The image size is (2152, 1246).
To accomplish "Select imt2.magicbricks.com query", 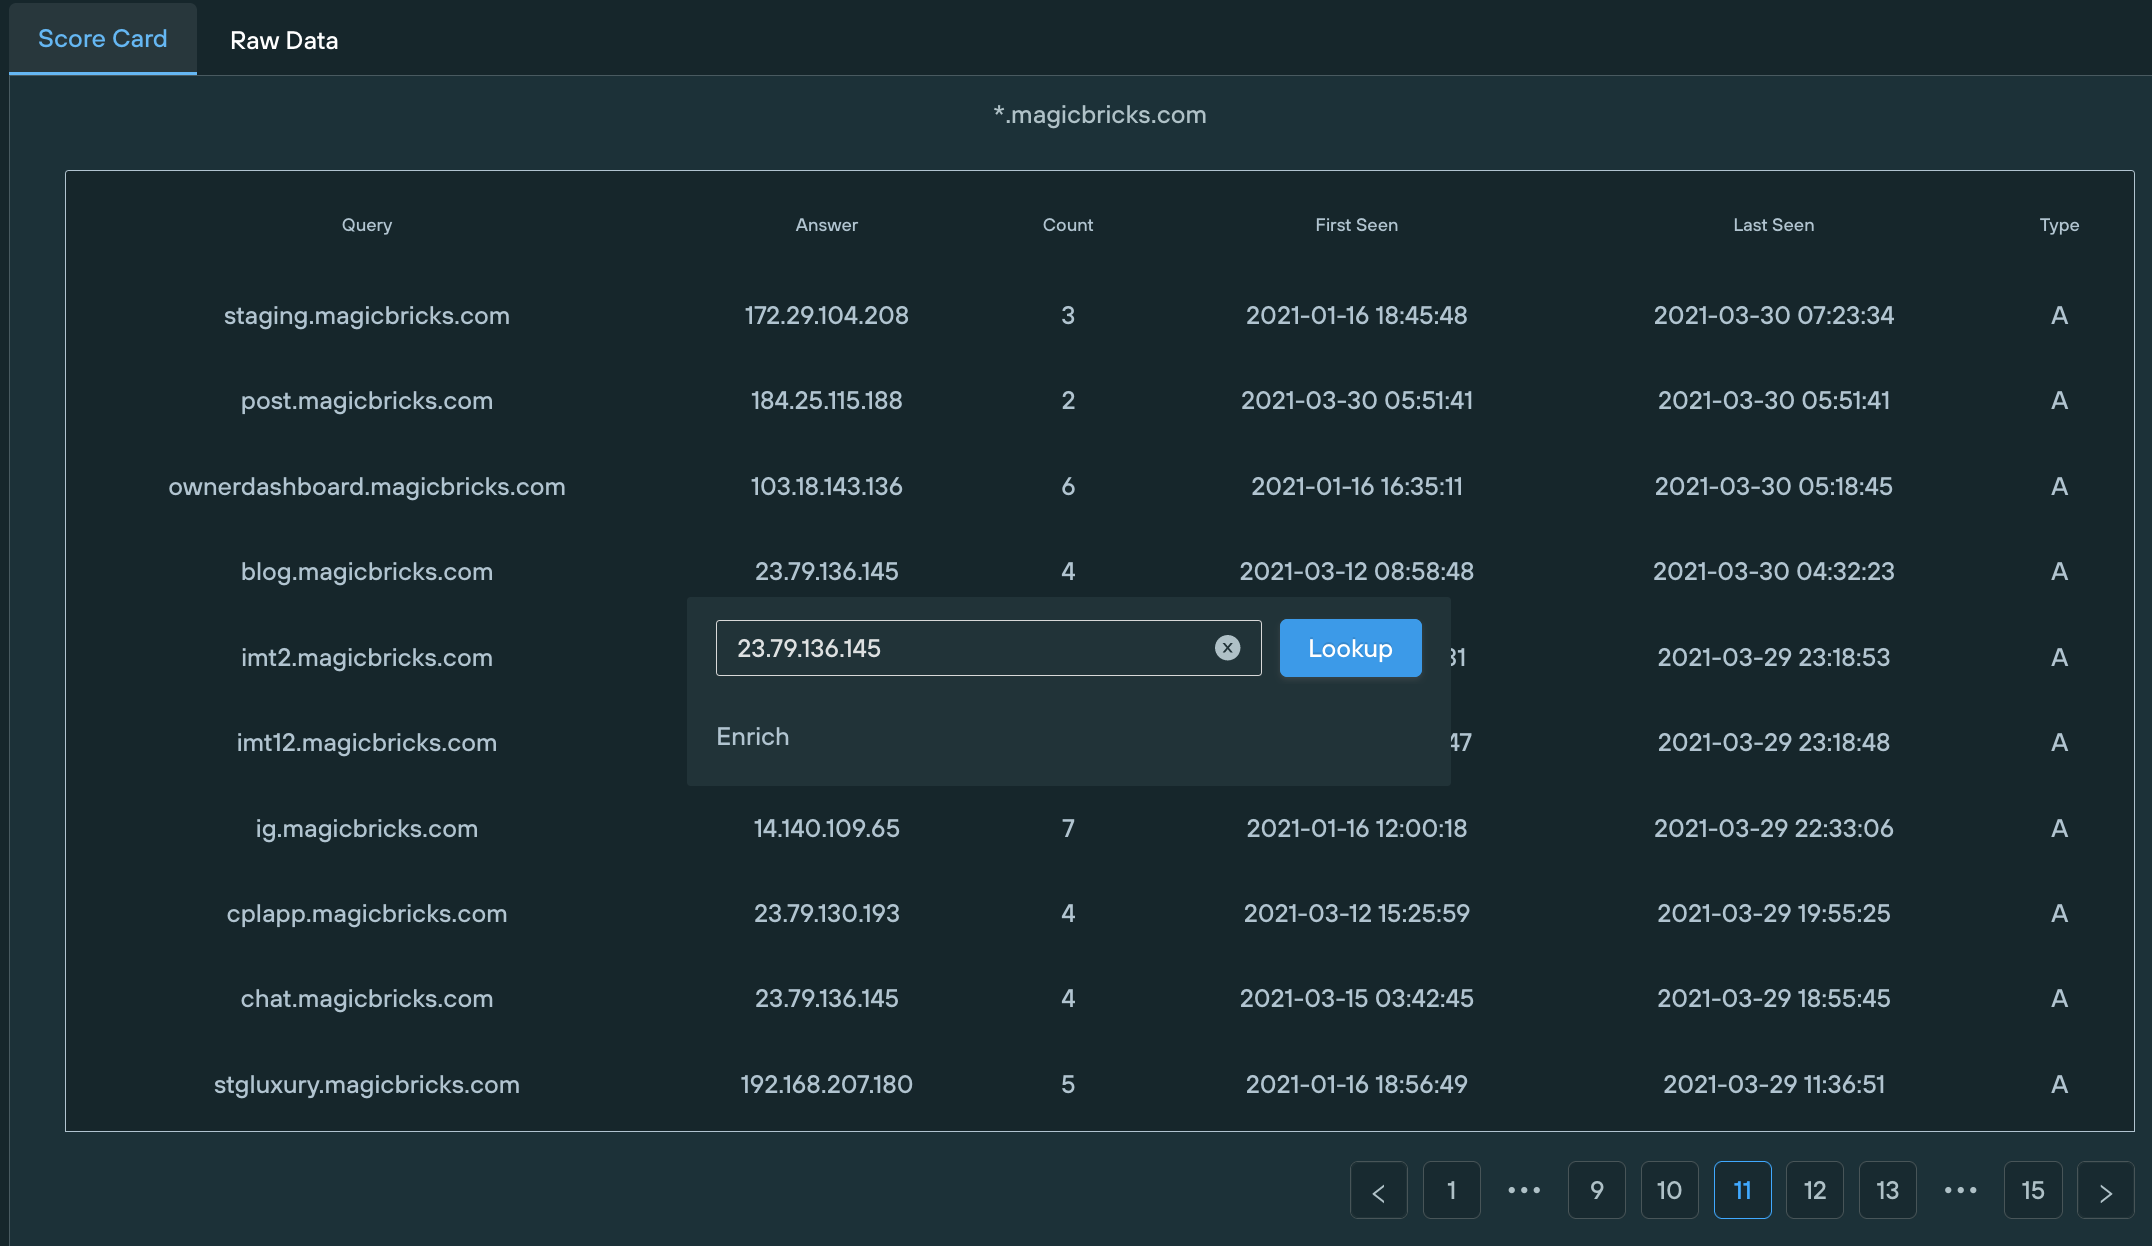I will 367,658.
